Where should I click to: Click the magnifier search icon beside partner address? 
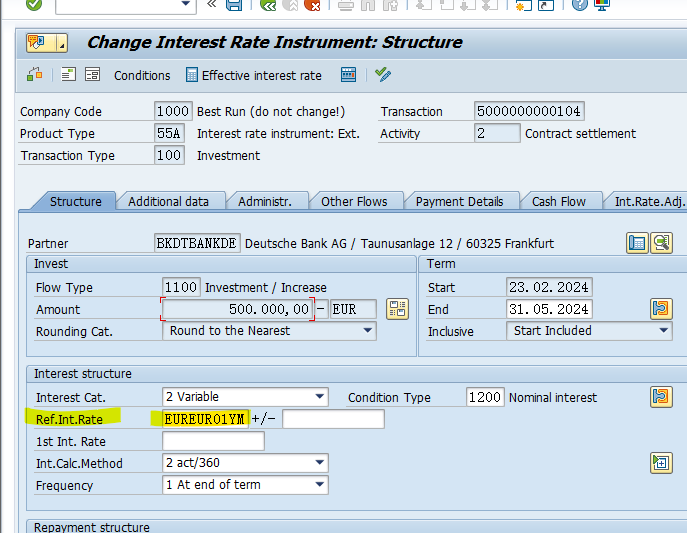pos(661,243)
